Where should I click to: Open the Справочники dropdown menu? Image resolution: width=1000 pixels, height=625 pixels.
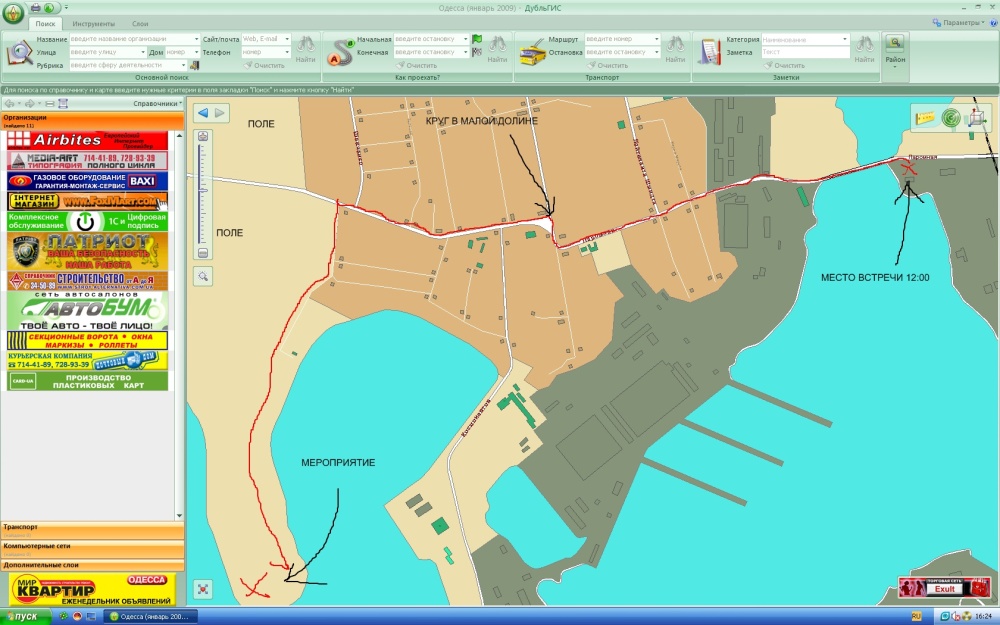pyautogui.click(x=159, y=103)
